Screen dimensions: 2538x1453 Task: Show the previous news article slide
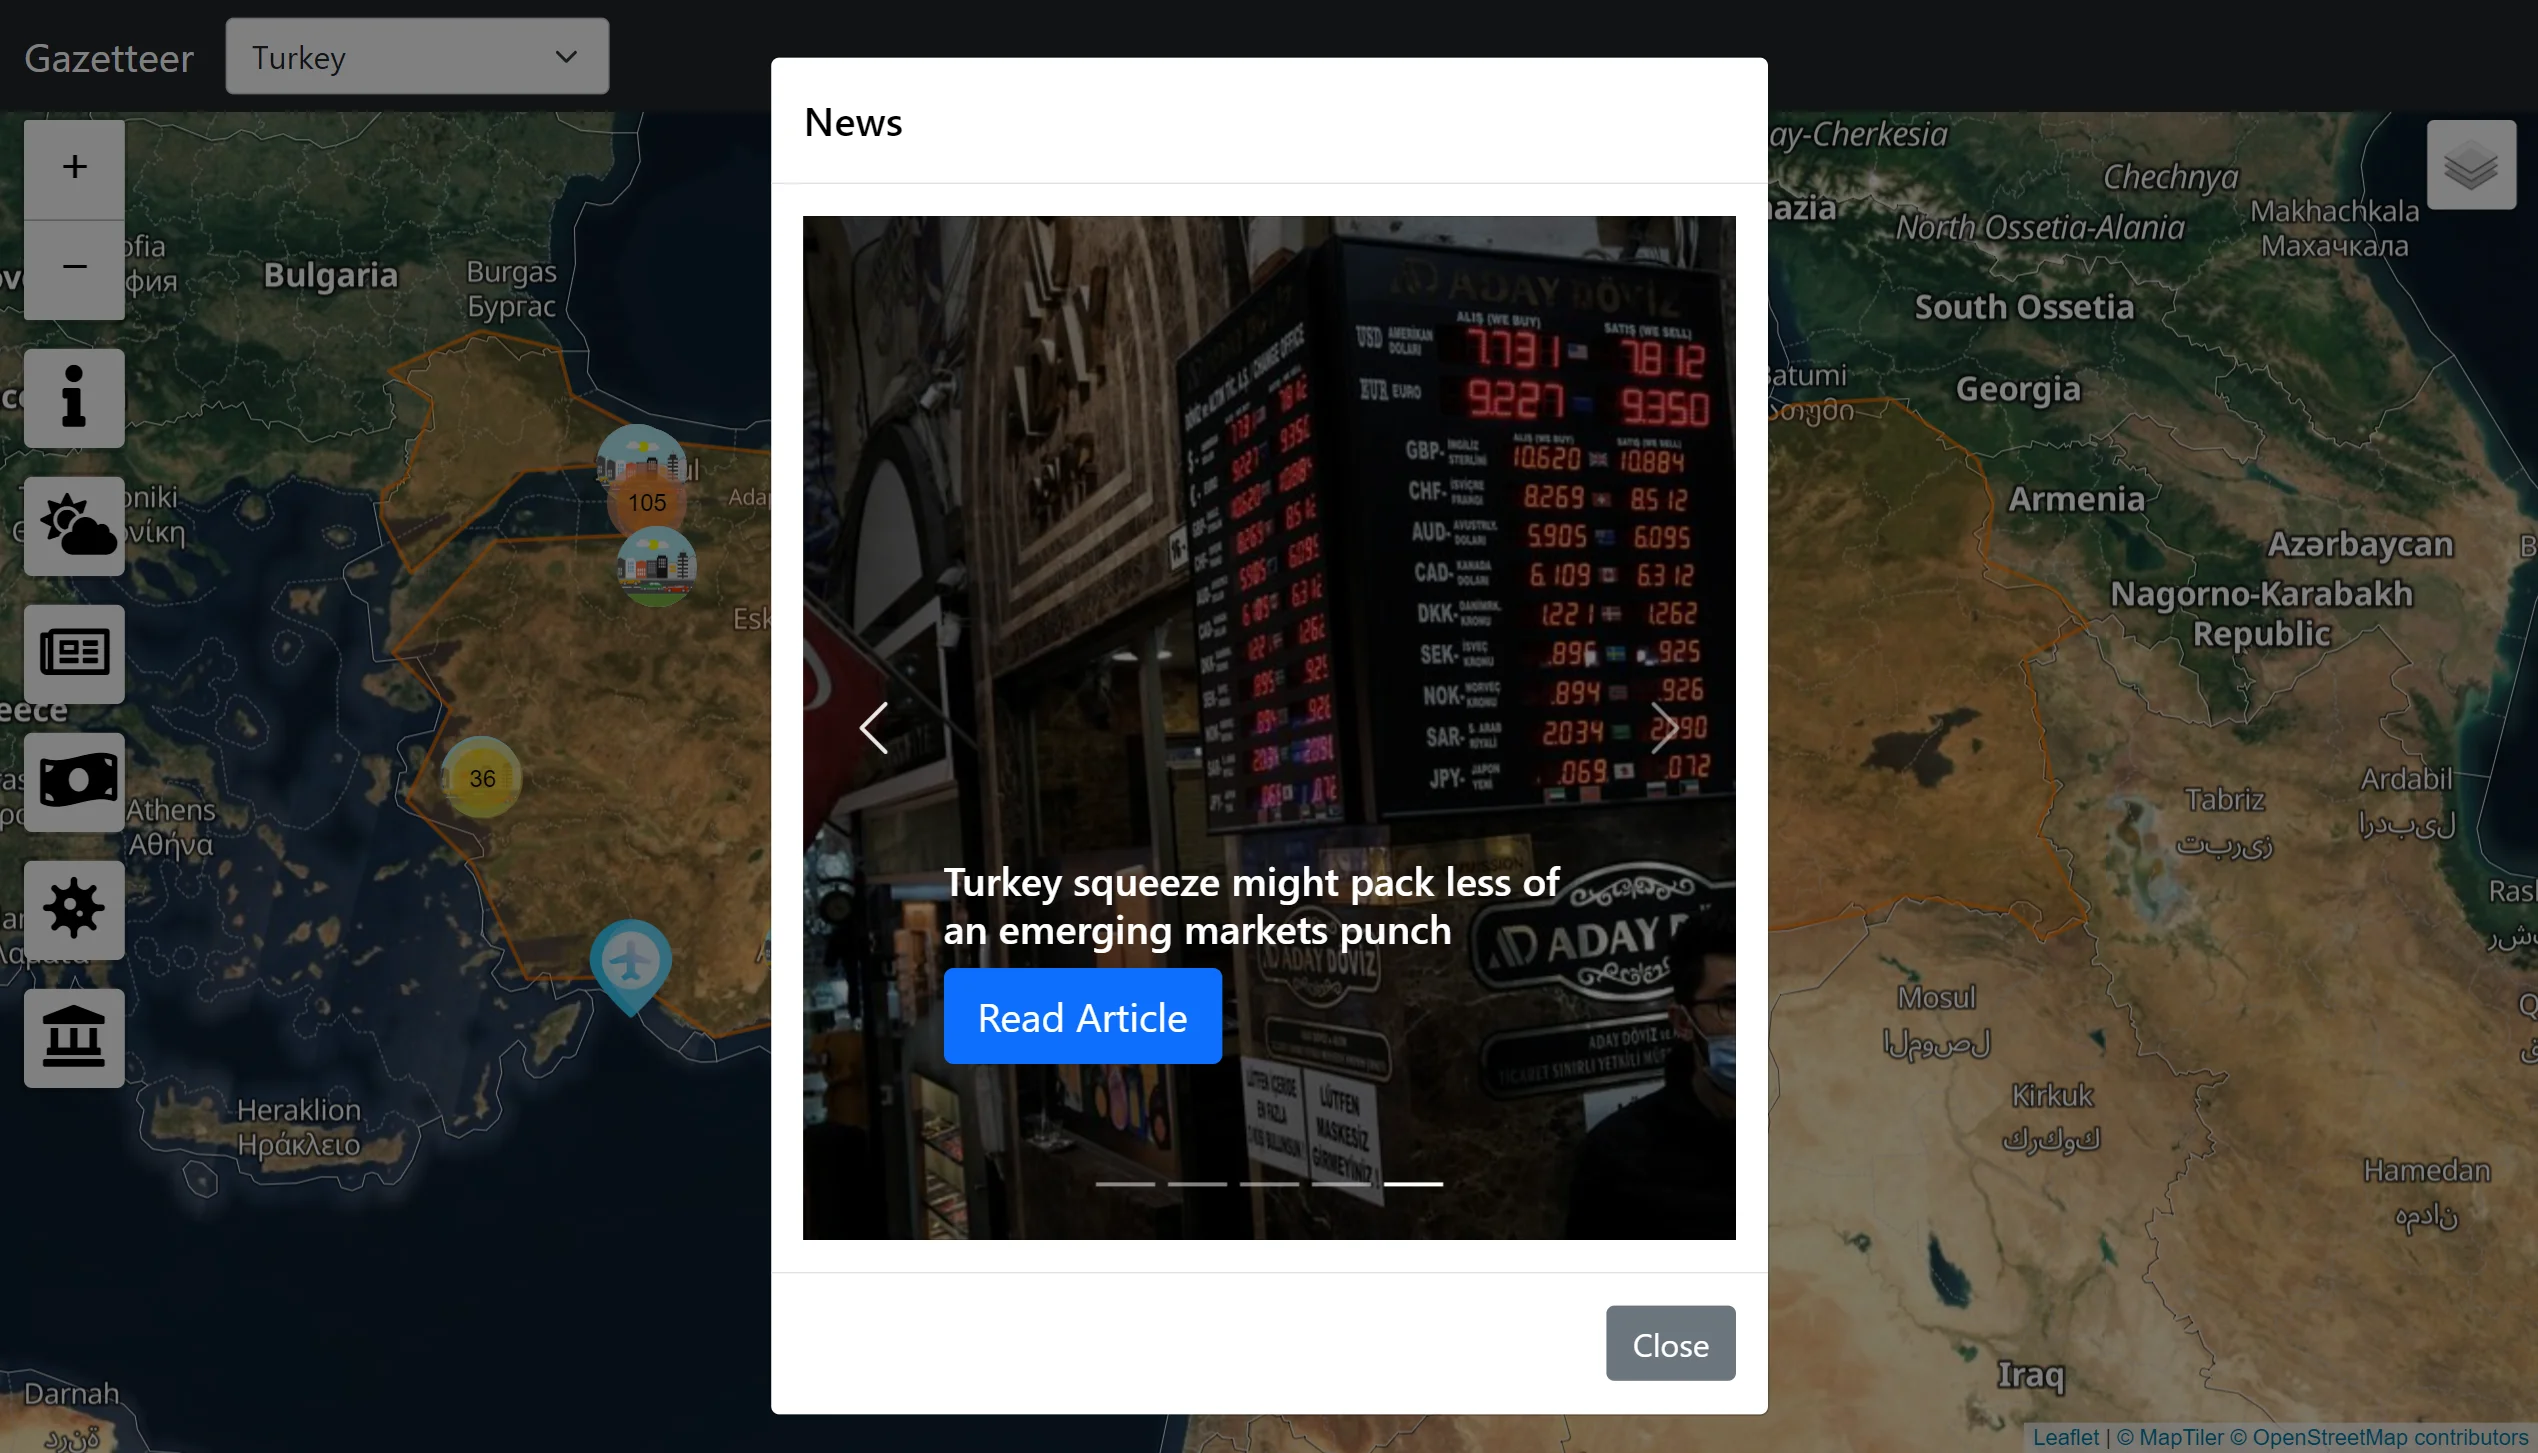pyautogui.click(x=873, y=728)
